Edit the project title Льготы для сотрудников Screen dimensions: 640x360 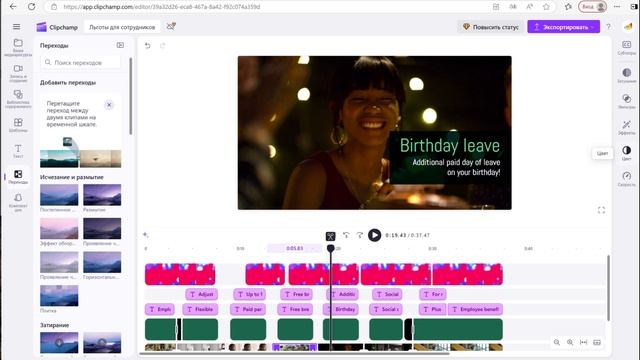[122, 27]
